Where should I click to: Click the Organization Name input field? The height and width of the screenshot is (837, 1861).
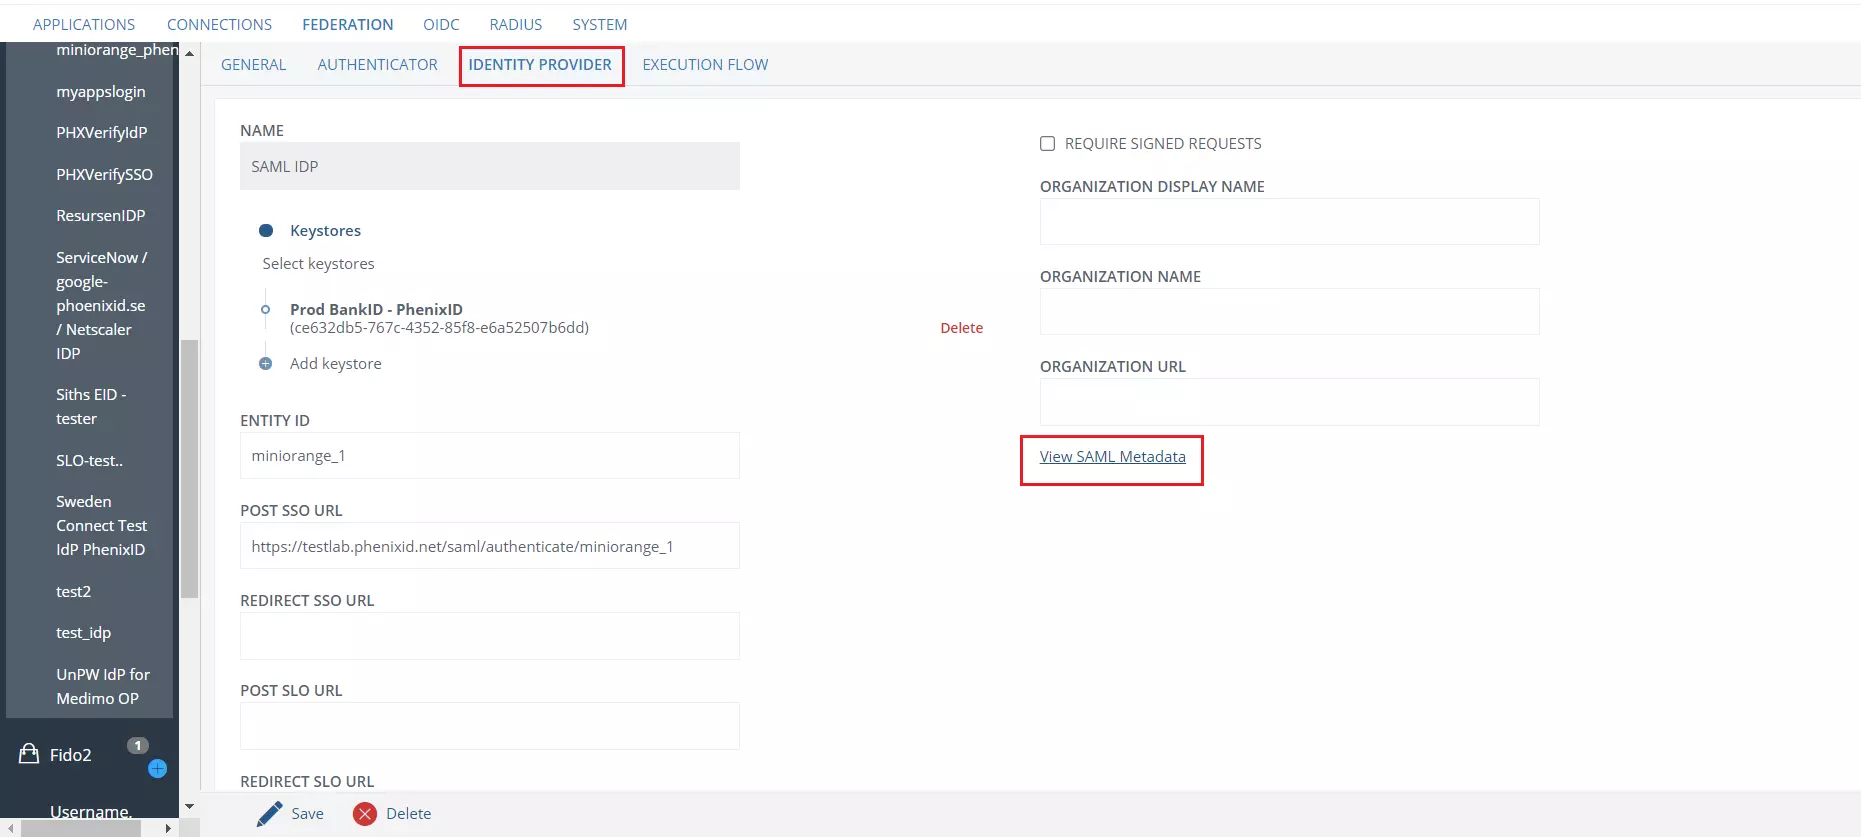(x=1290, y=312)
